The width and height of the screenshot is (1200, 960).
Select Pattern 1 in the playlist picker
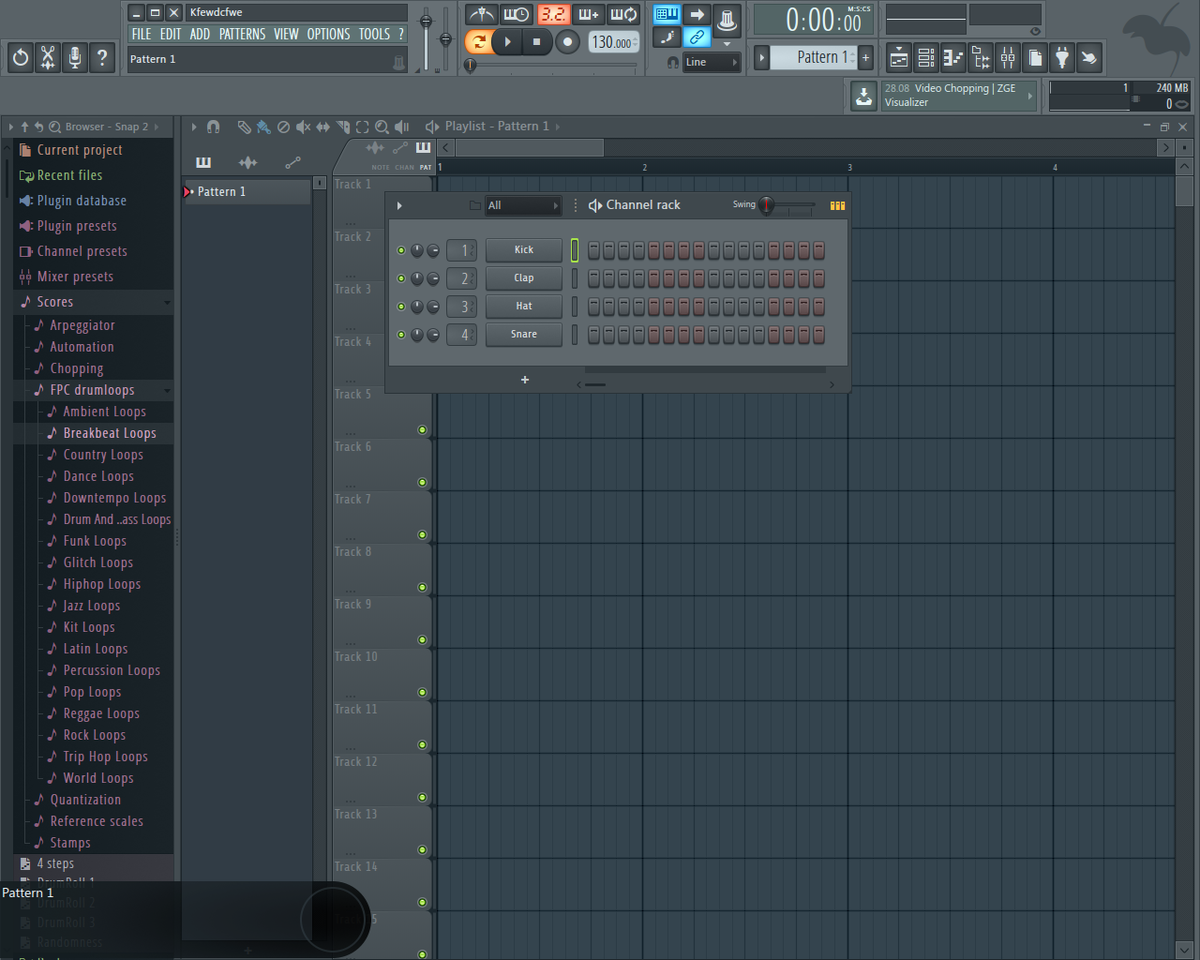coord(247,191)
